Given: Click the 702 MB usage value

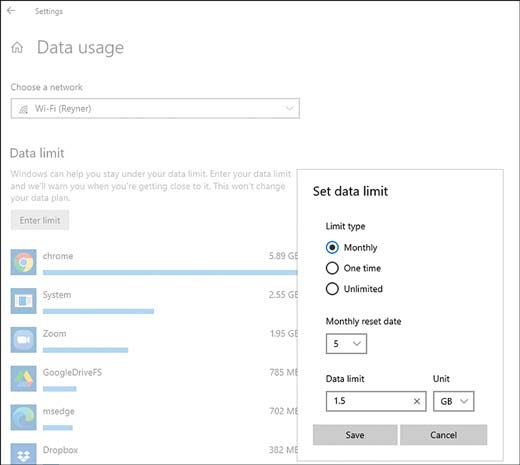Looking at the screenshot, I should 283,411.
